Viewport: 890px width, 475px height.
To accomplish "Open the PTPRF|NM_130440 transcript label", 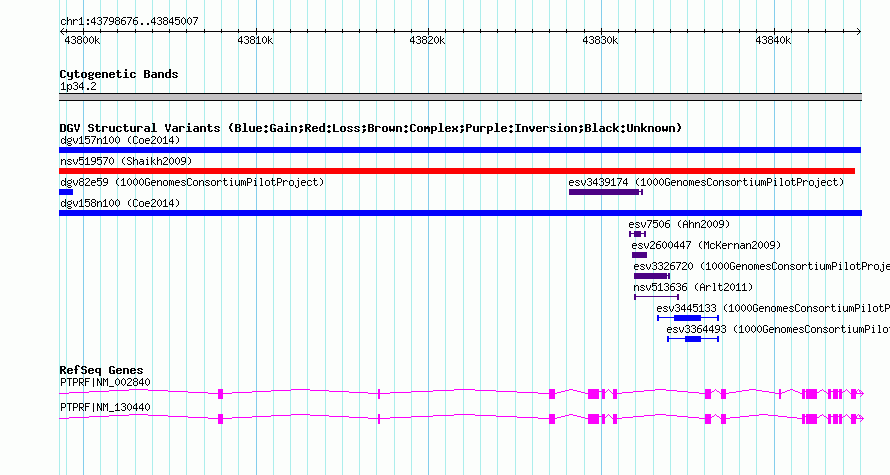I will [105, 407].
